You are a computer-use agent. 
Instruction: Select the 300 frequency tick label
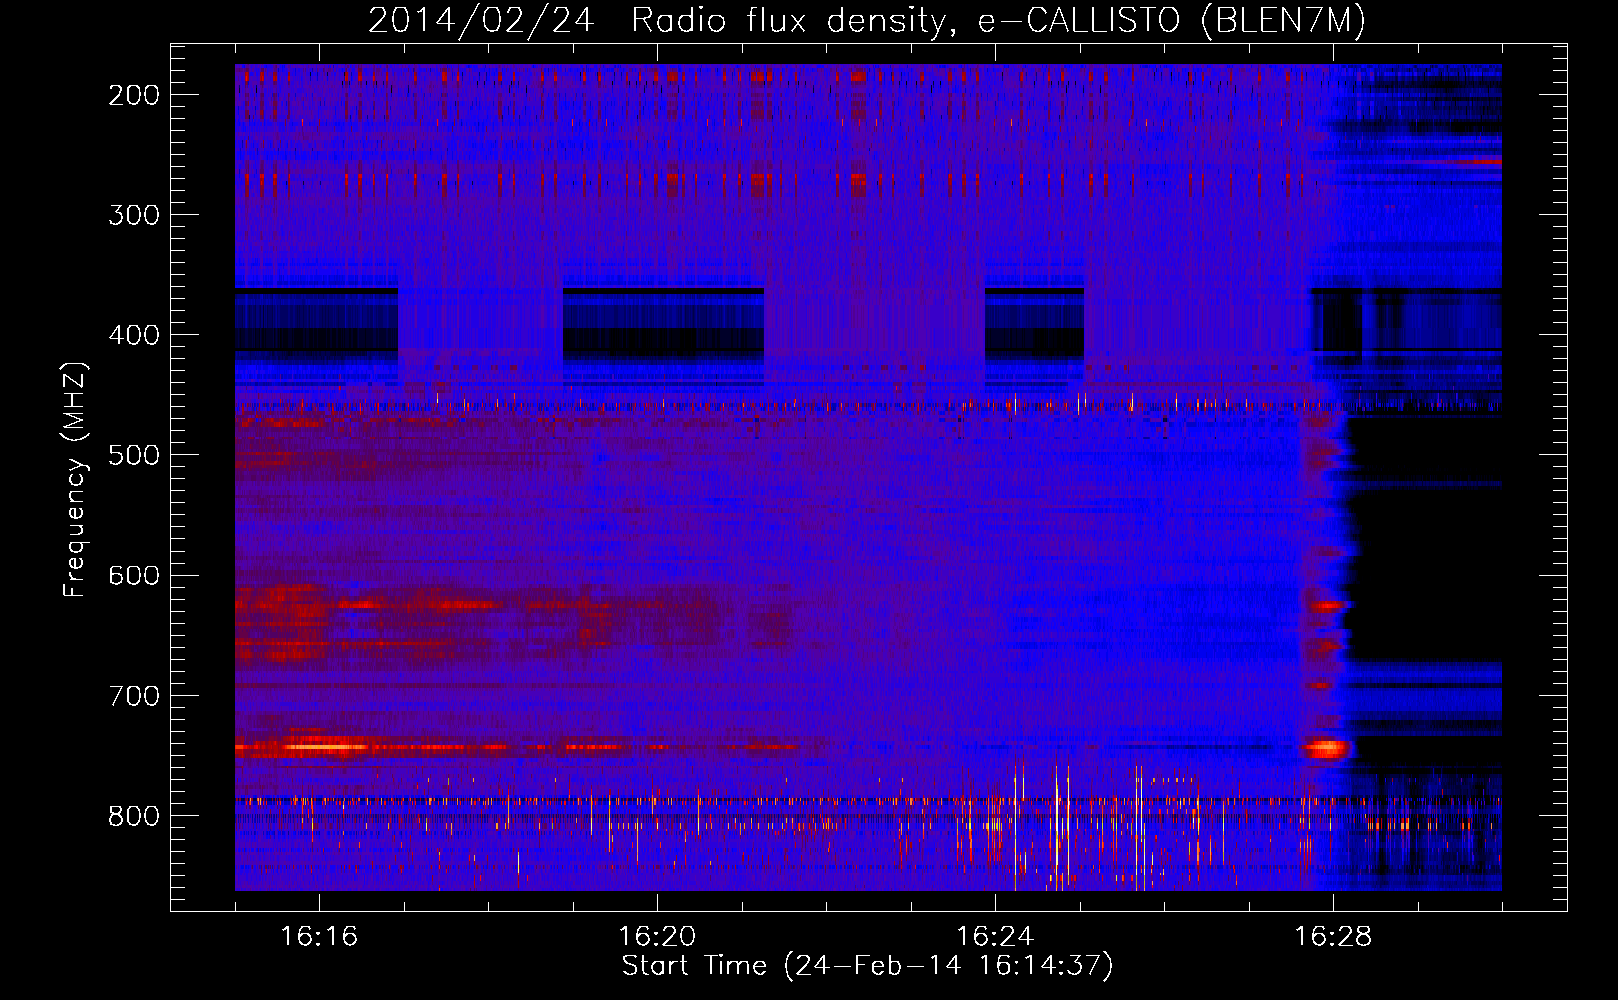[x=134, y=215]
